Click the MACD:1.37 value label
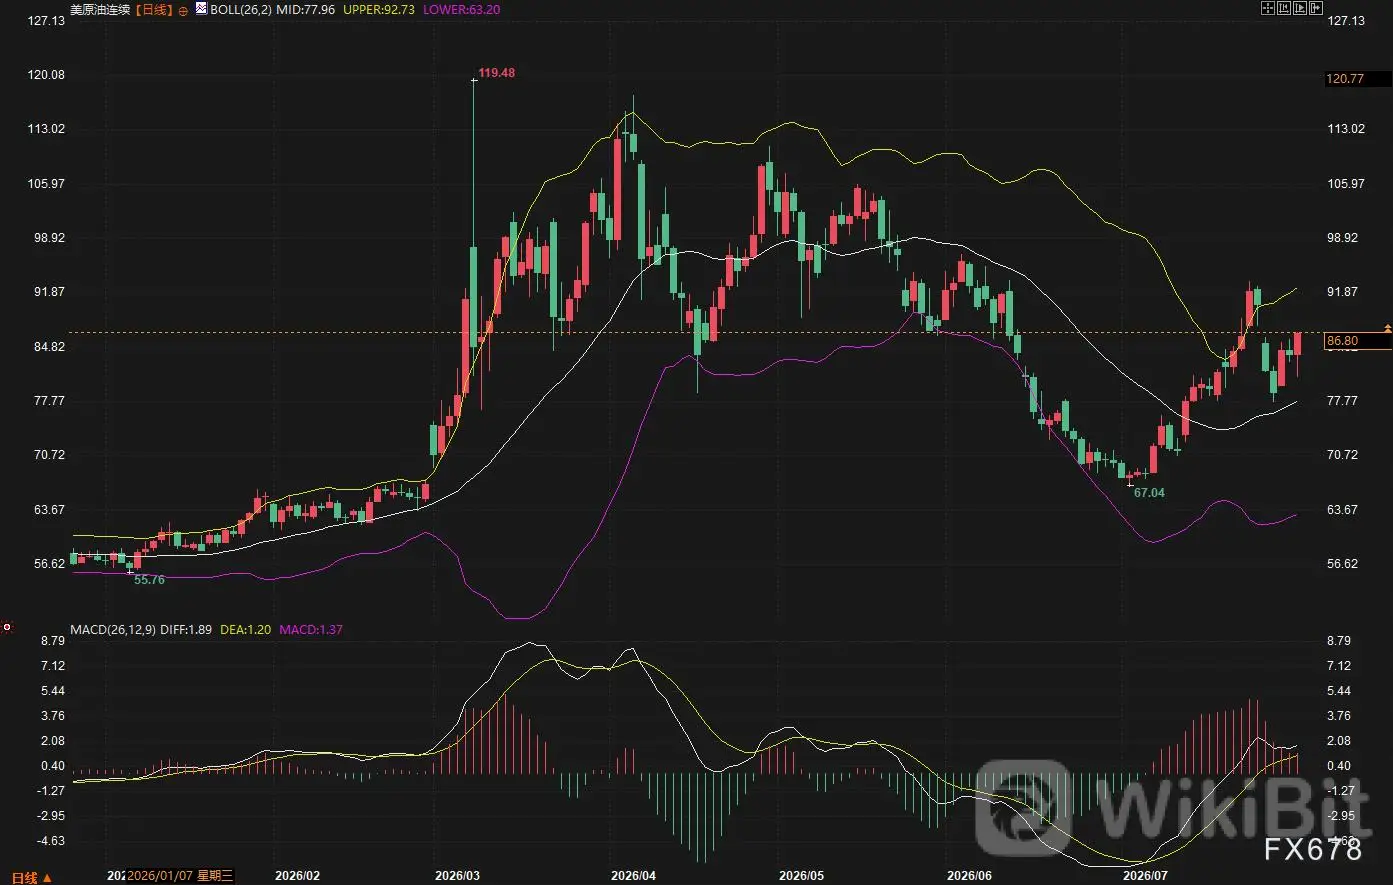1393x885 pixels. pyautogui.click(x=311, y=630)
